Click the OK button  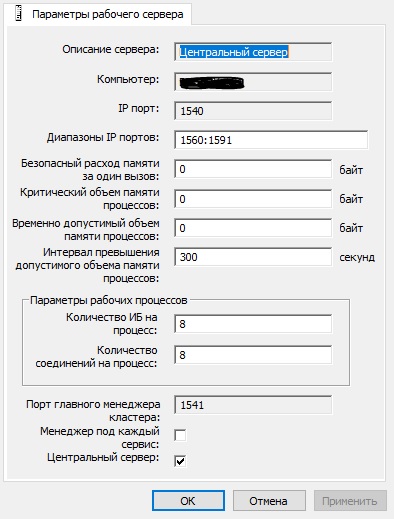point(188,501)
